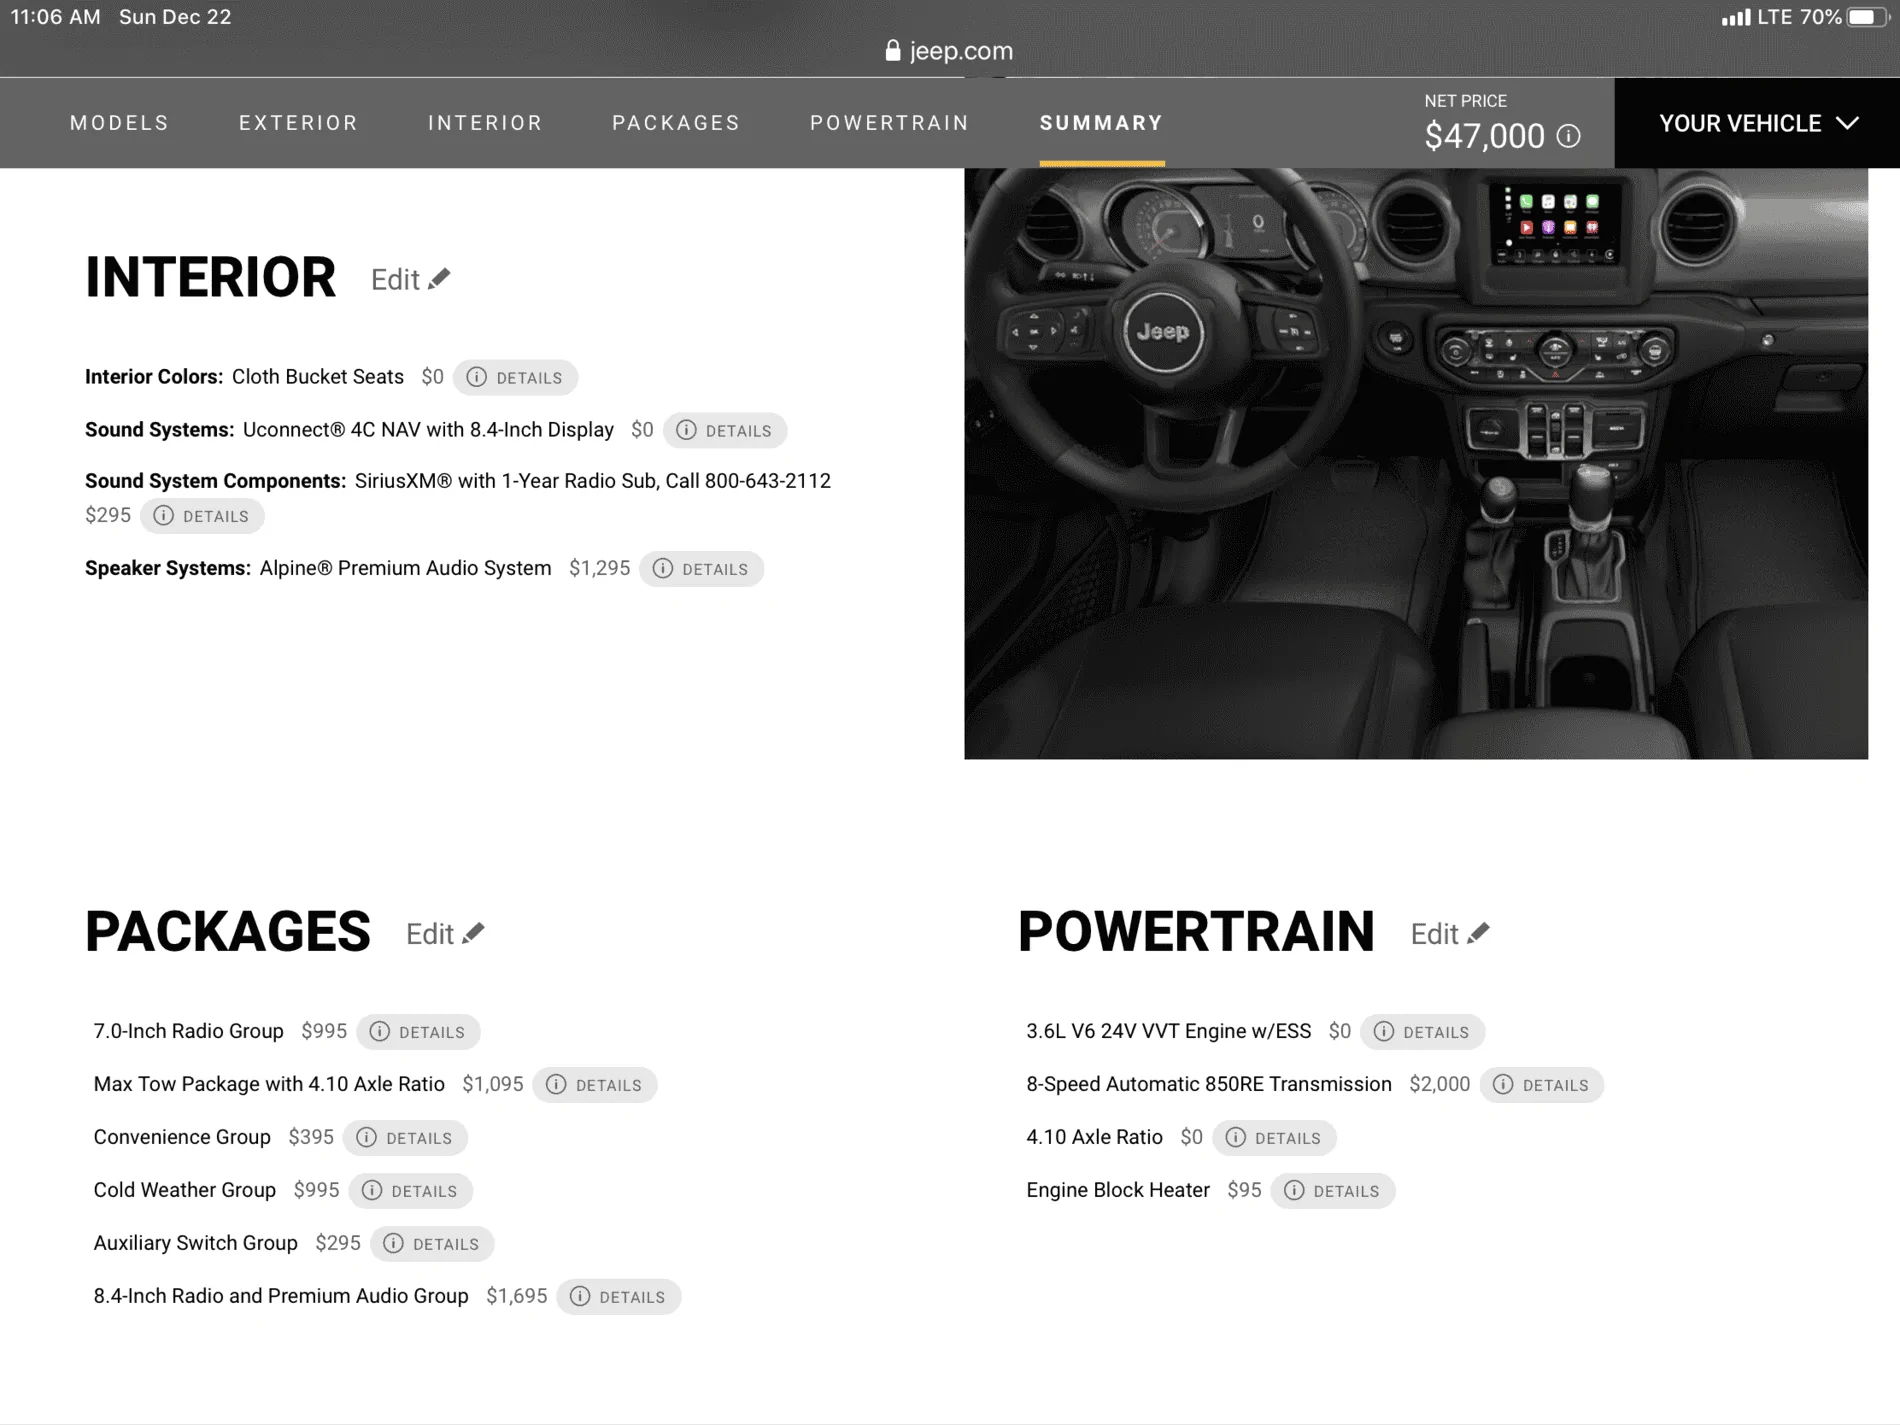1900x1425 pixels.
Task: Click the Packages edit pencil icon
Action: point(473,933)
